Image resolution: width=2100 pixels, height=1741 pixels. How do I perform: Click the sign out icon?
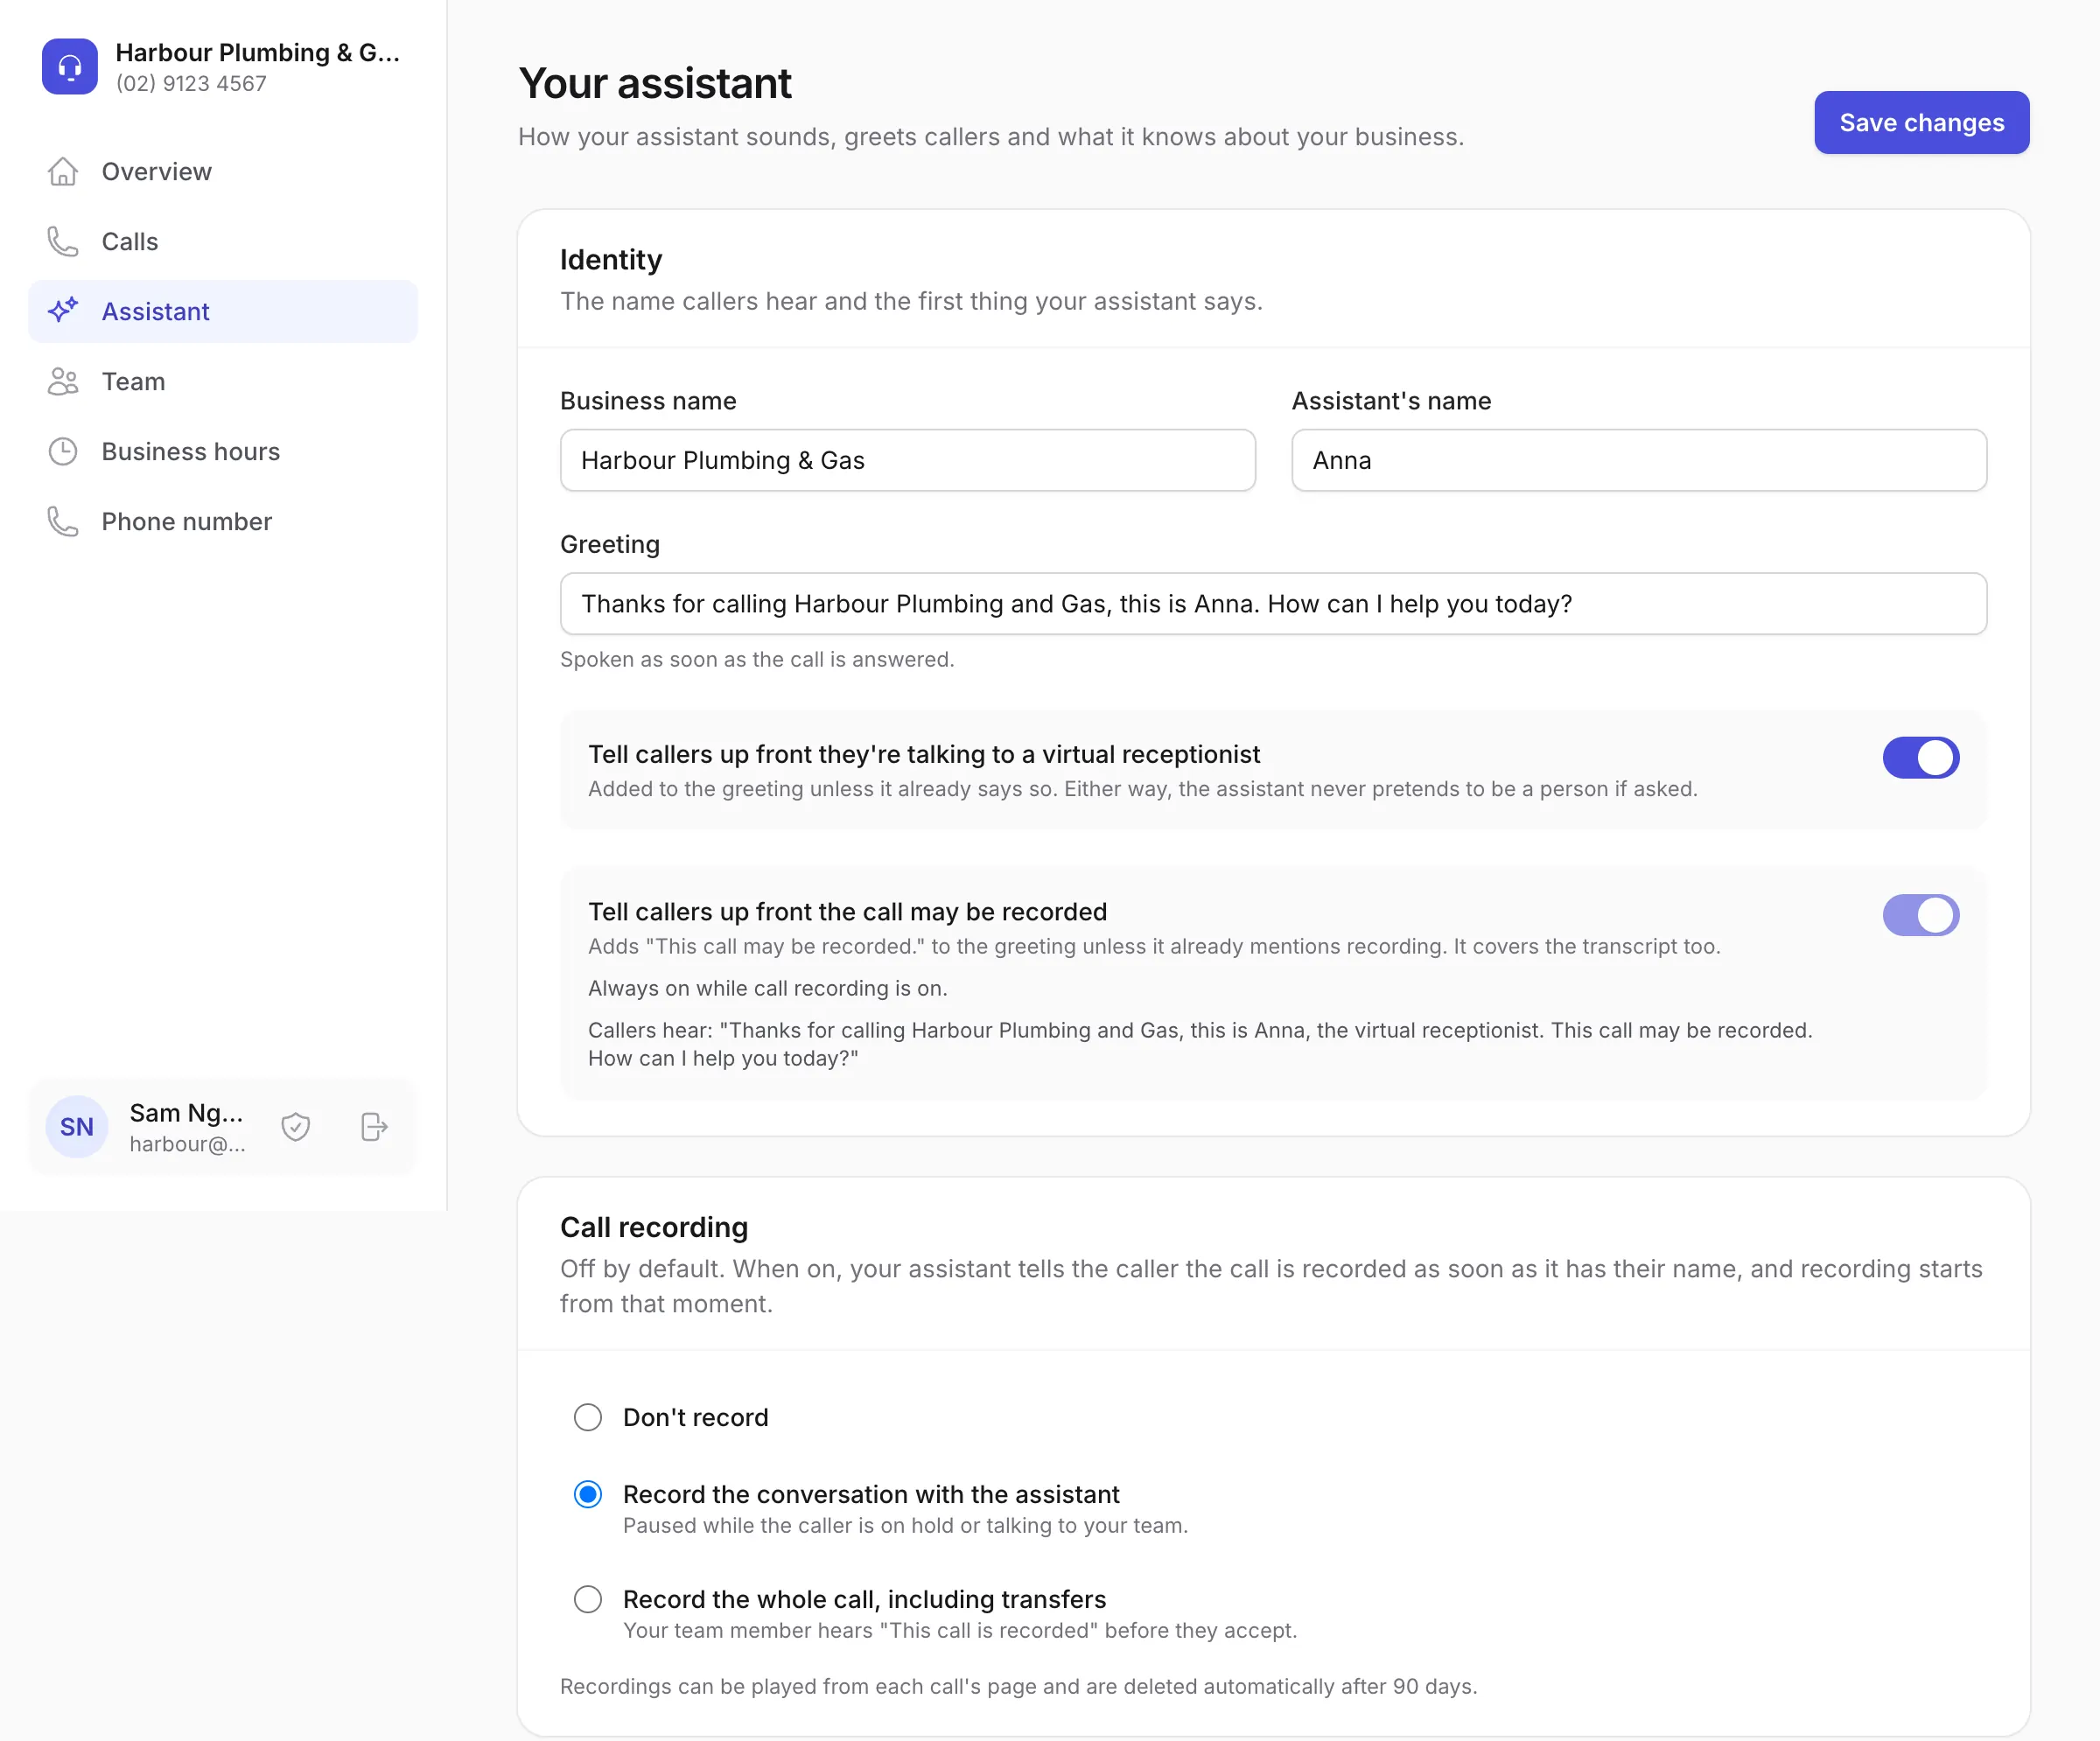tap(374, 1127)
